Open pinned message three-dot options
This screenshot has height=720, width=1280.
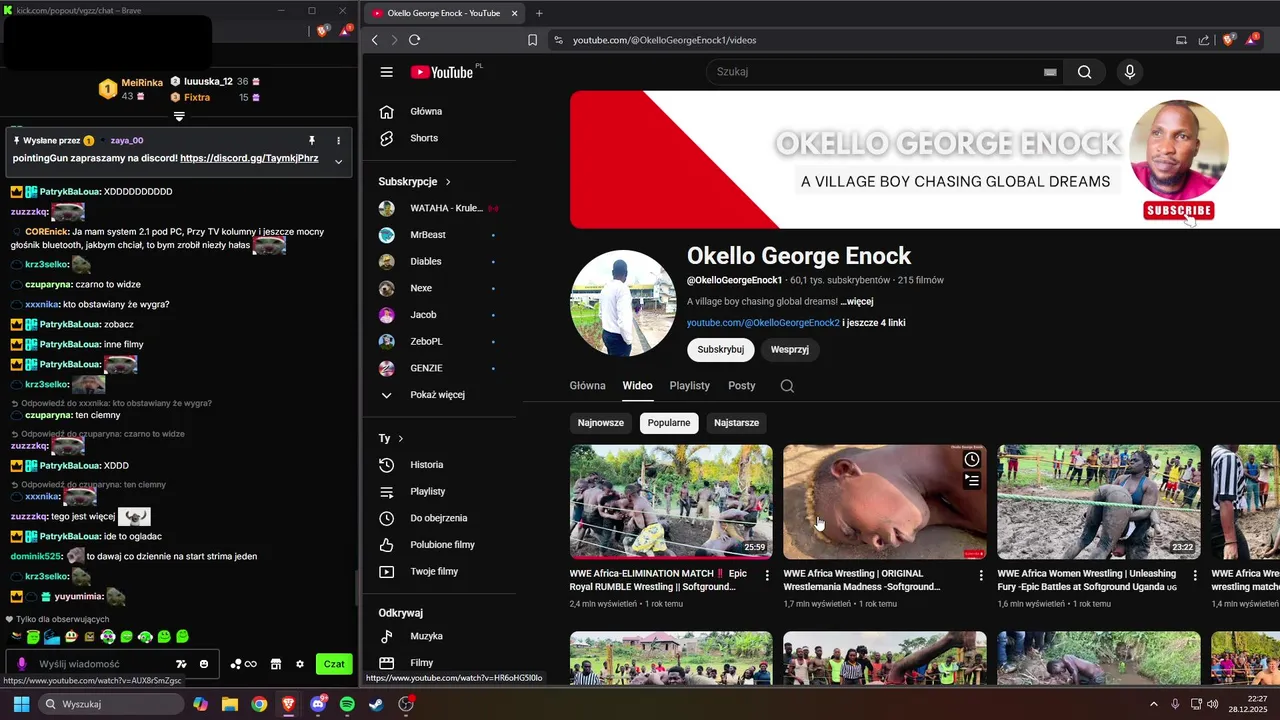tap(338, 141)
